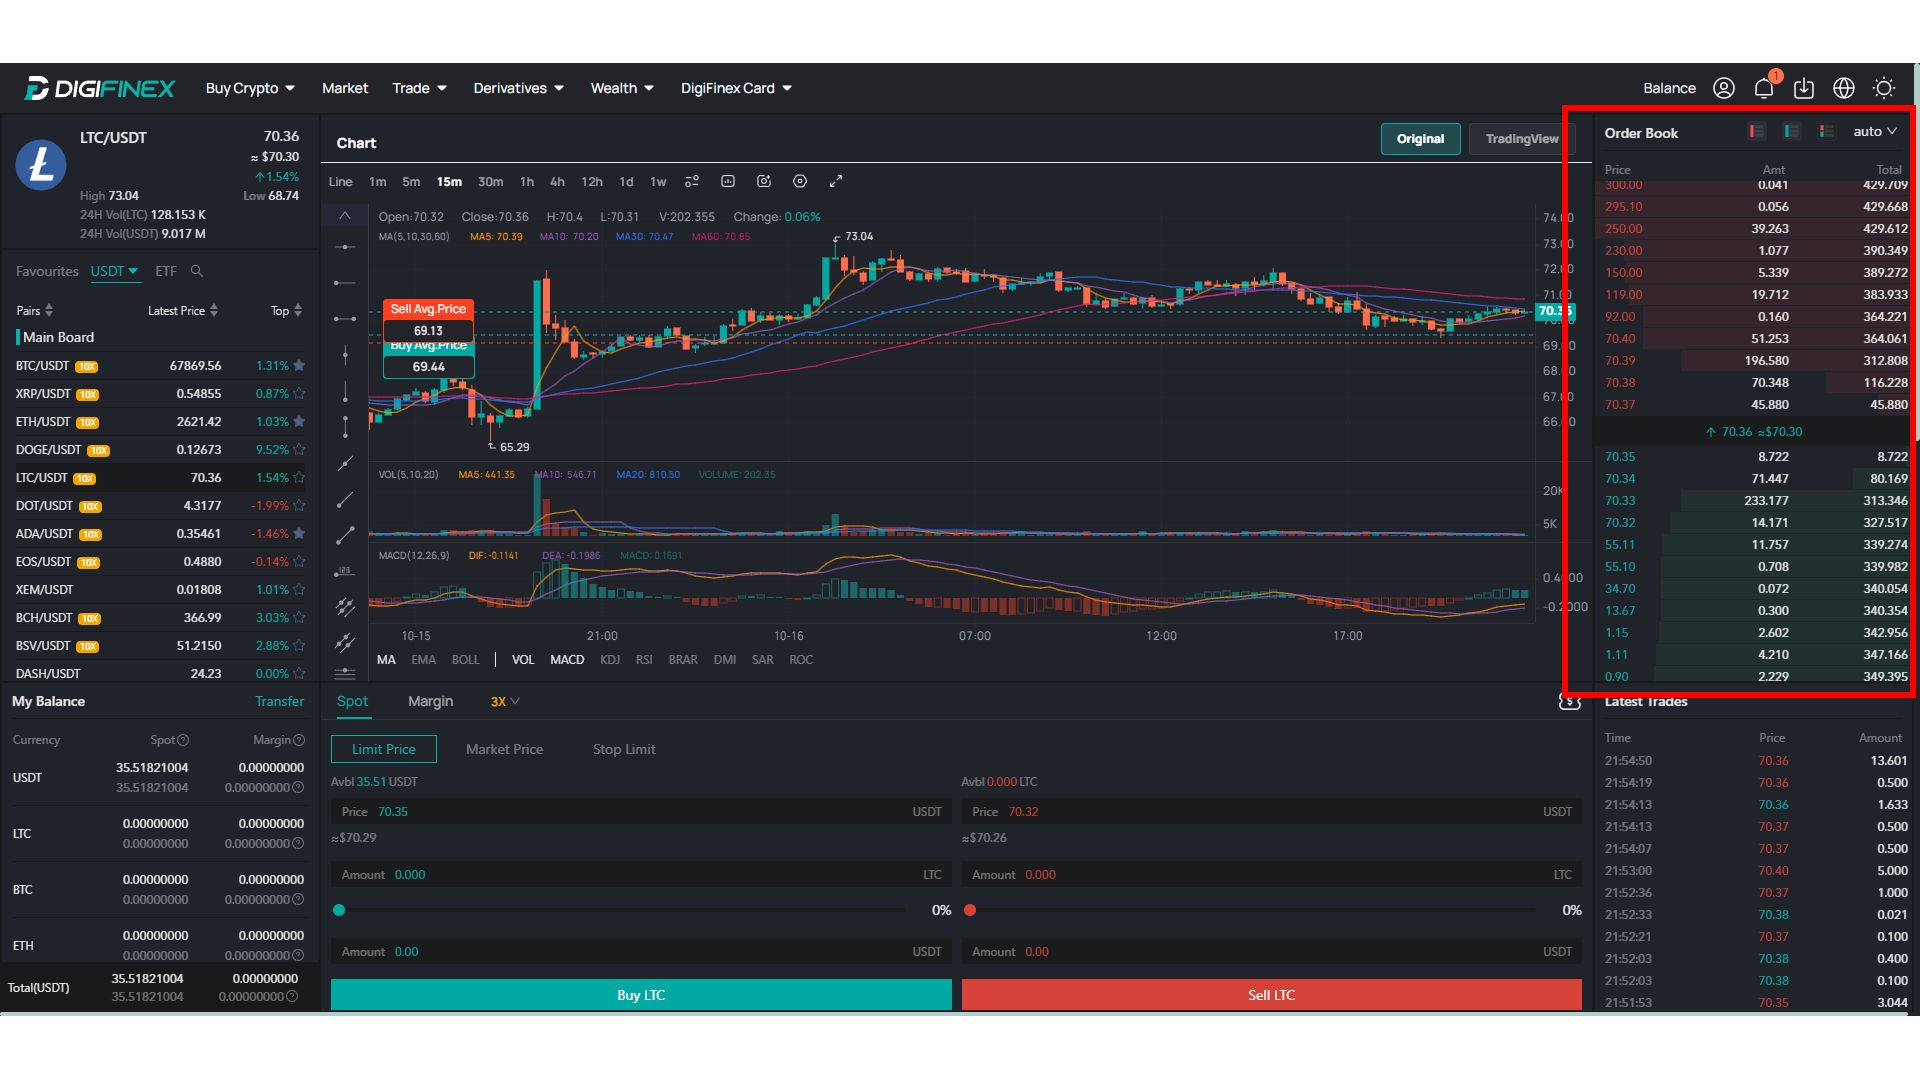This screenshot has height=1080, width=1920.
Task: Click the alert/notification bell icon in top bar
Action: tap(1766, 87)
